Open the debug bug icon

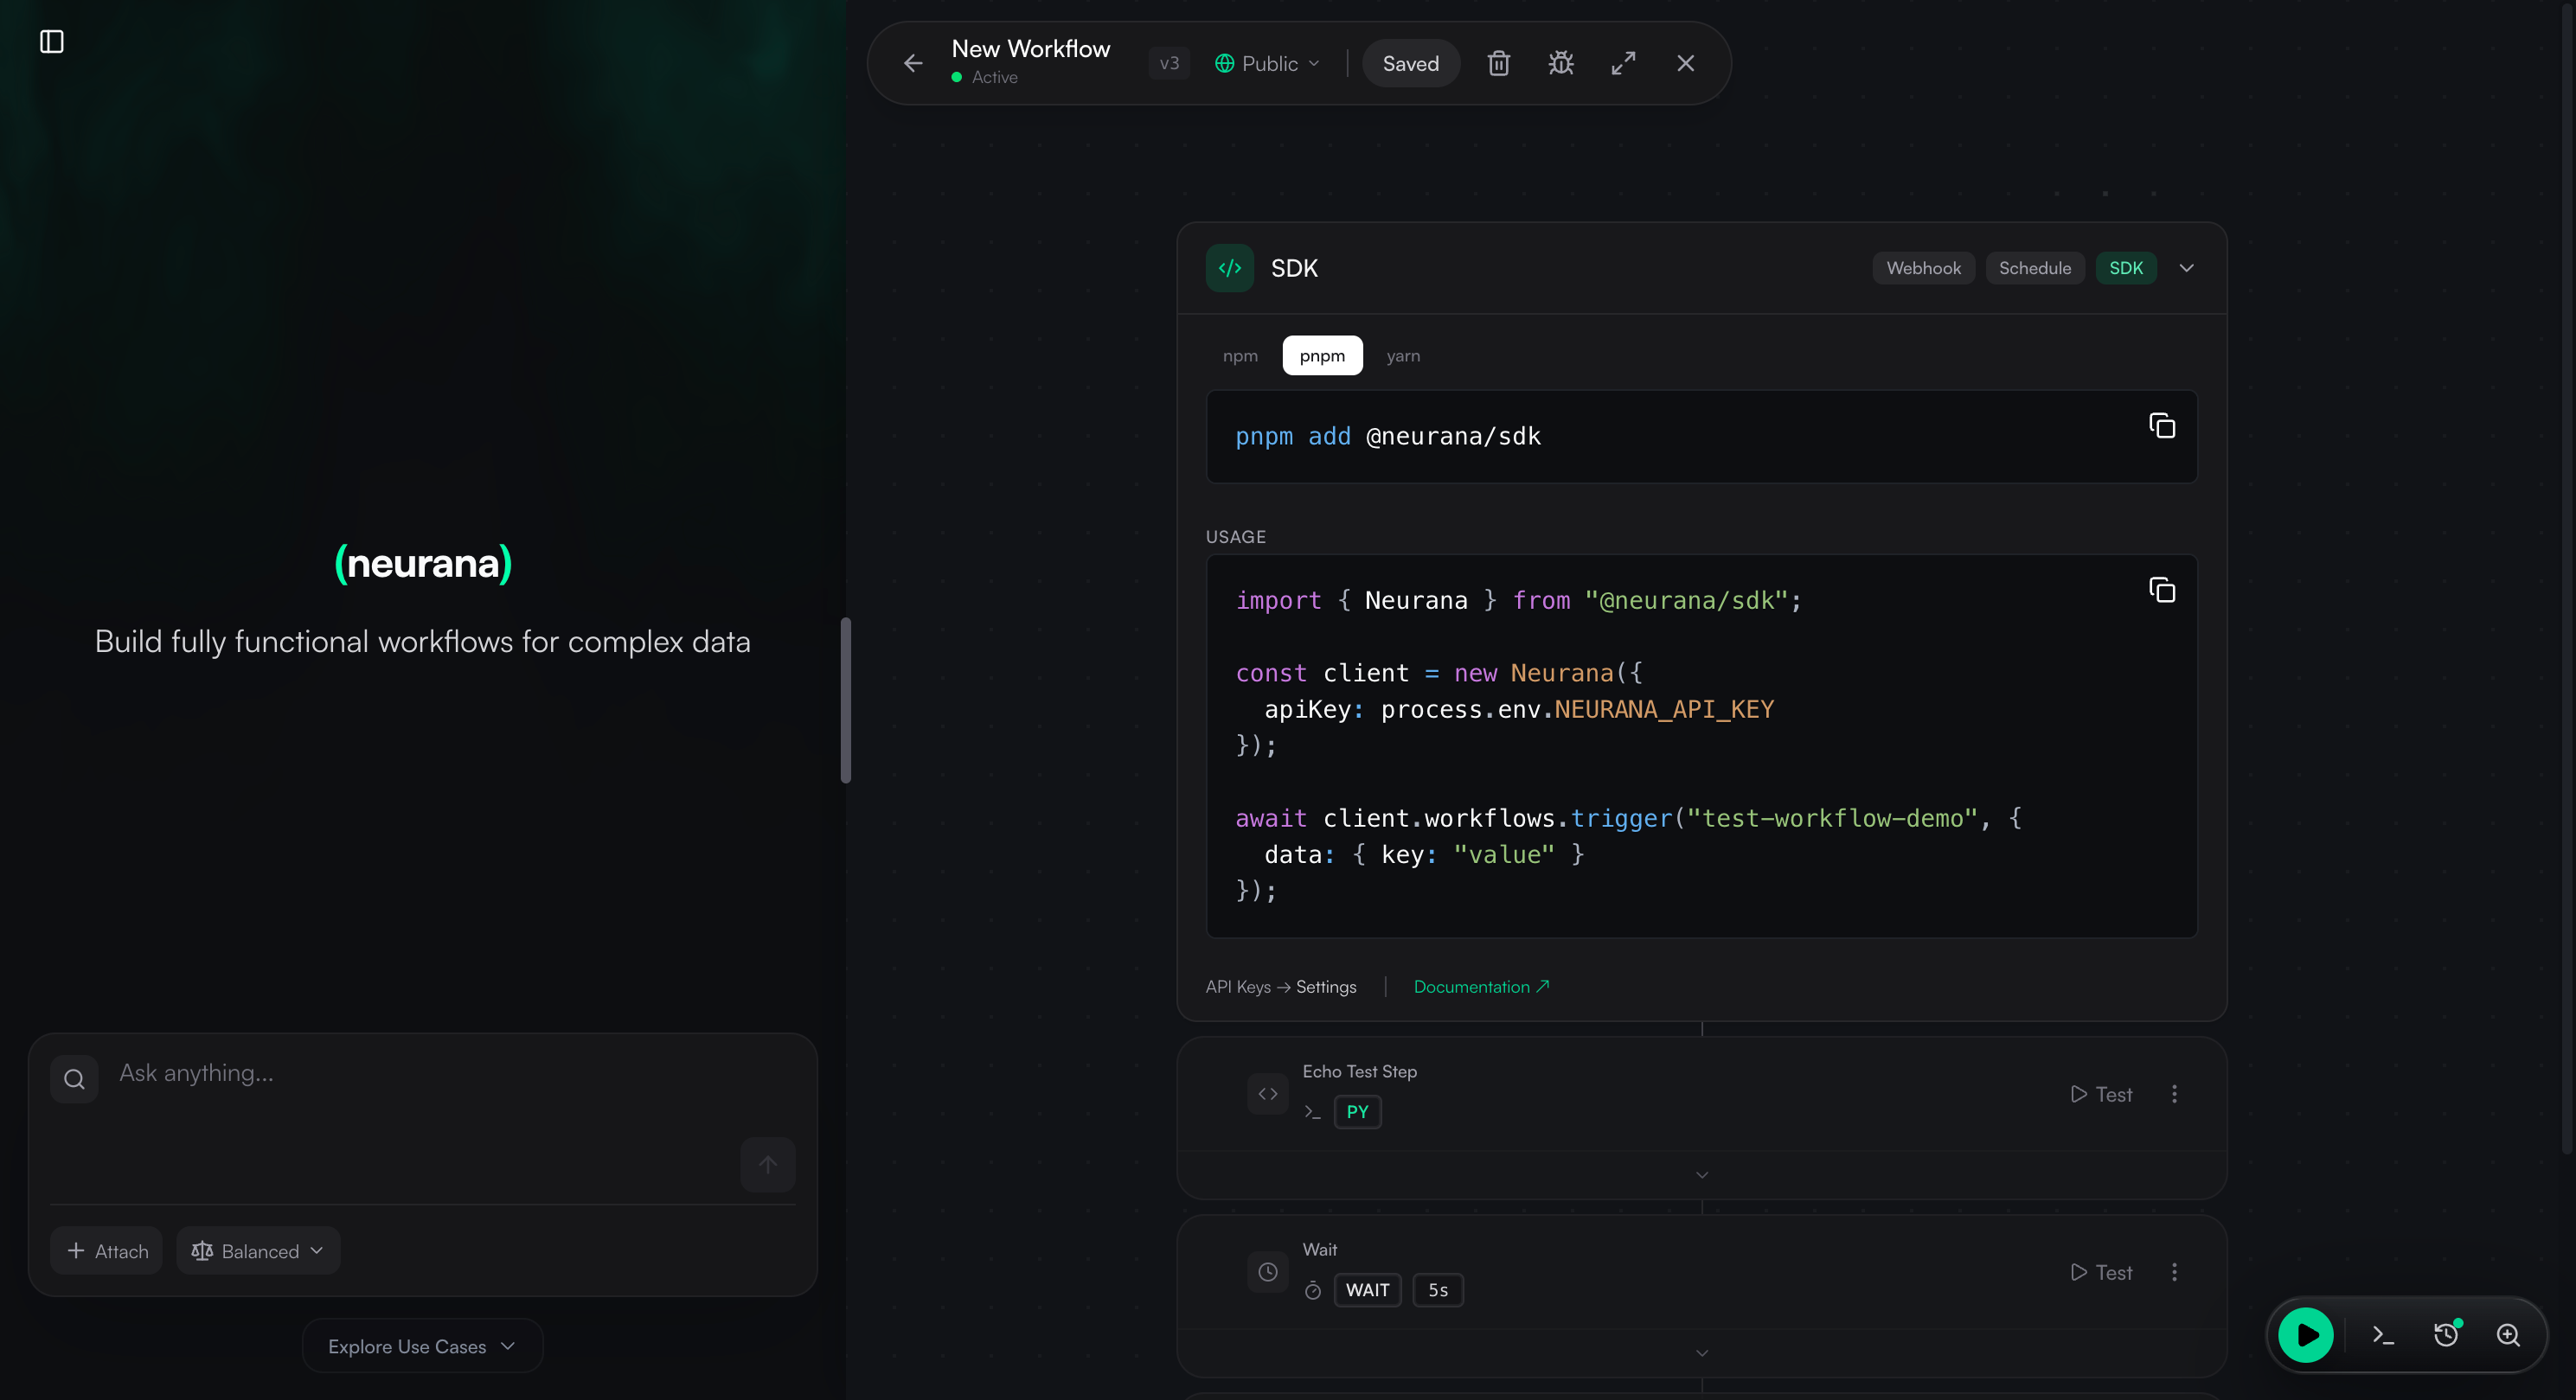coord(1560,63)
